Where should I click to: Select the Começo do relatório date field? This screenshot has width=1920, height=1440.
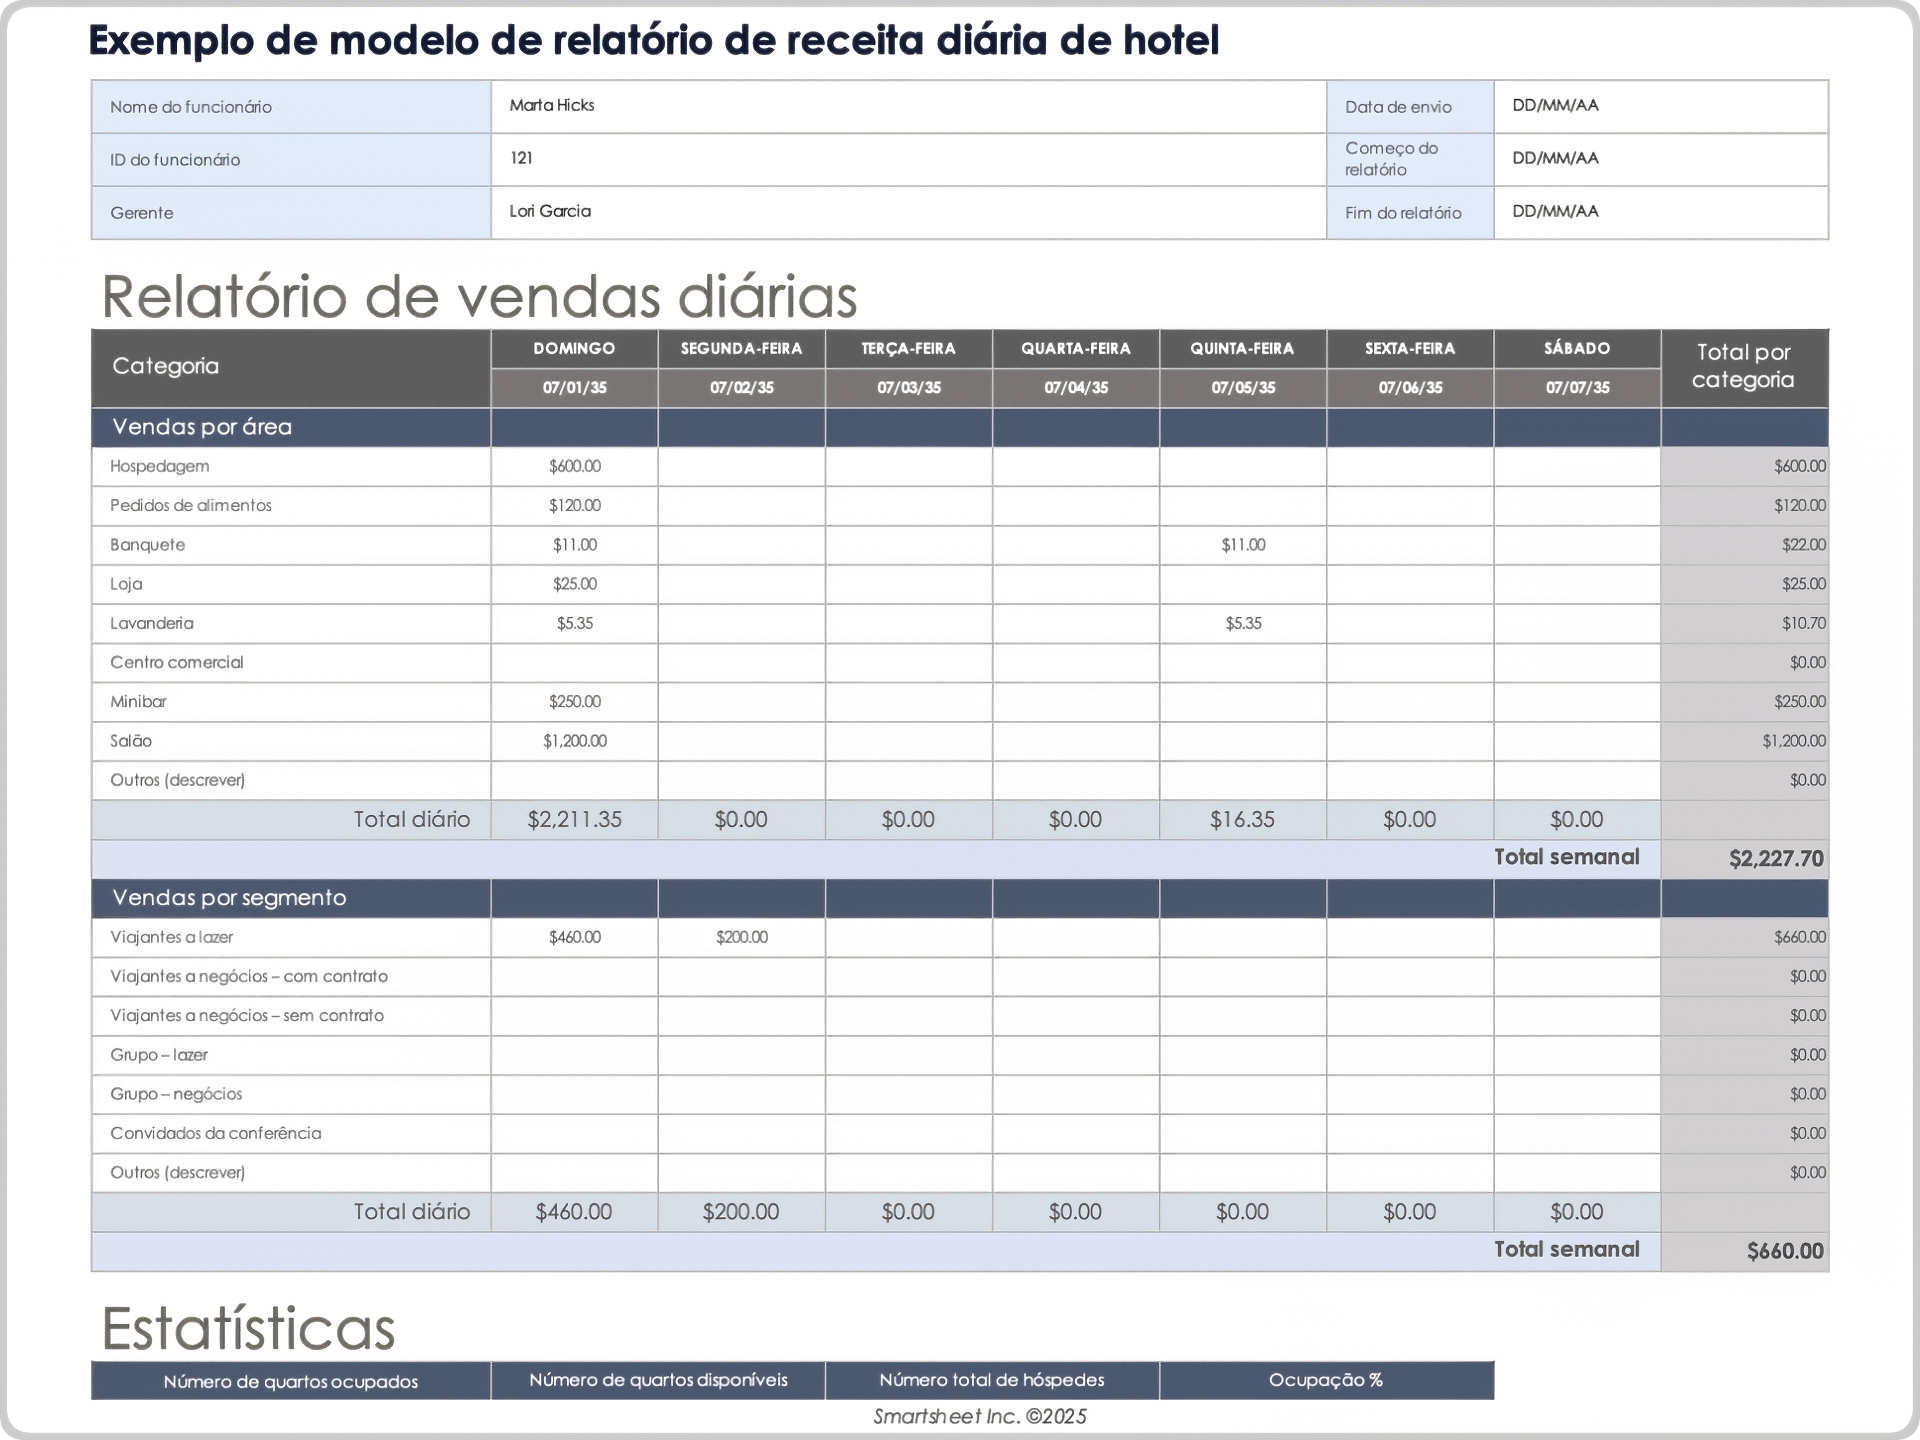pyautogui.click(x=1660, y=159)
